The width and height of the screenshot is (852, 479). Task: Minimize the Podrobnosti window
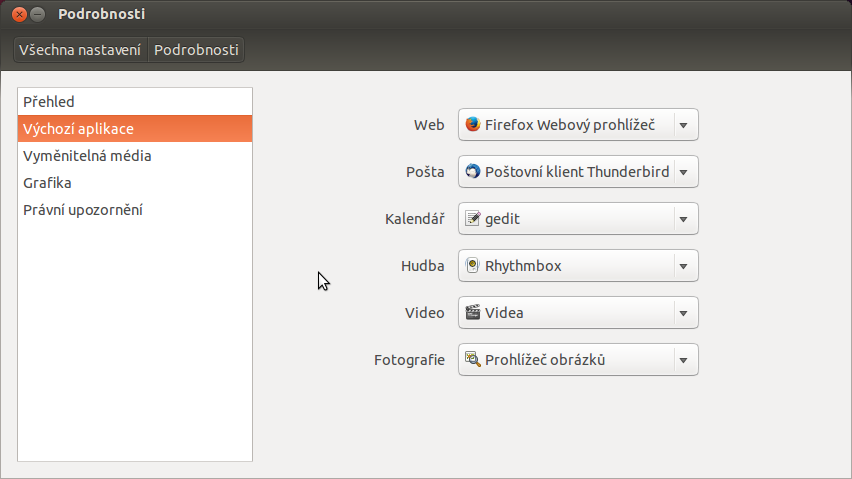tap(37, 14)
